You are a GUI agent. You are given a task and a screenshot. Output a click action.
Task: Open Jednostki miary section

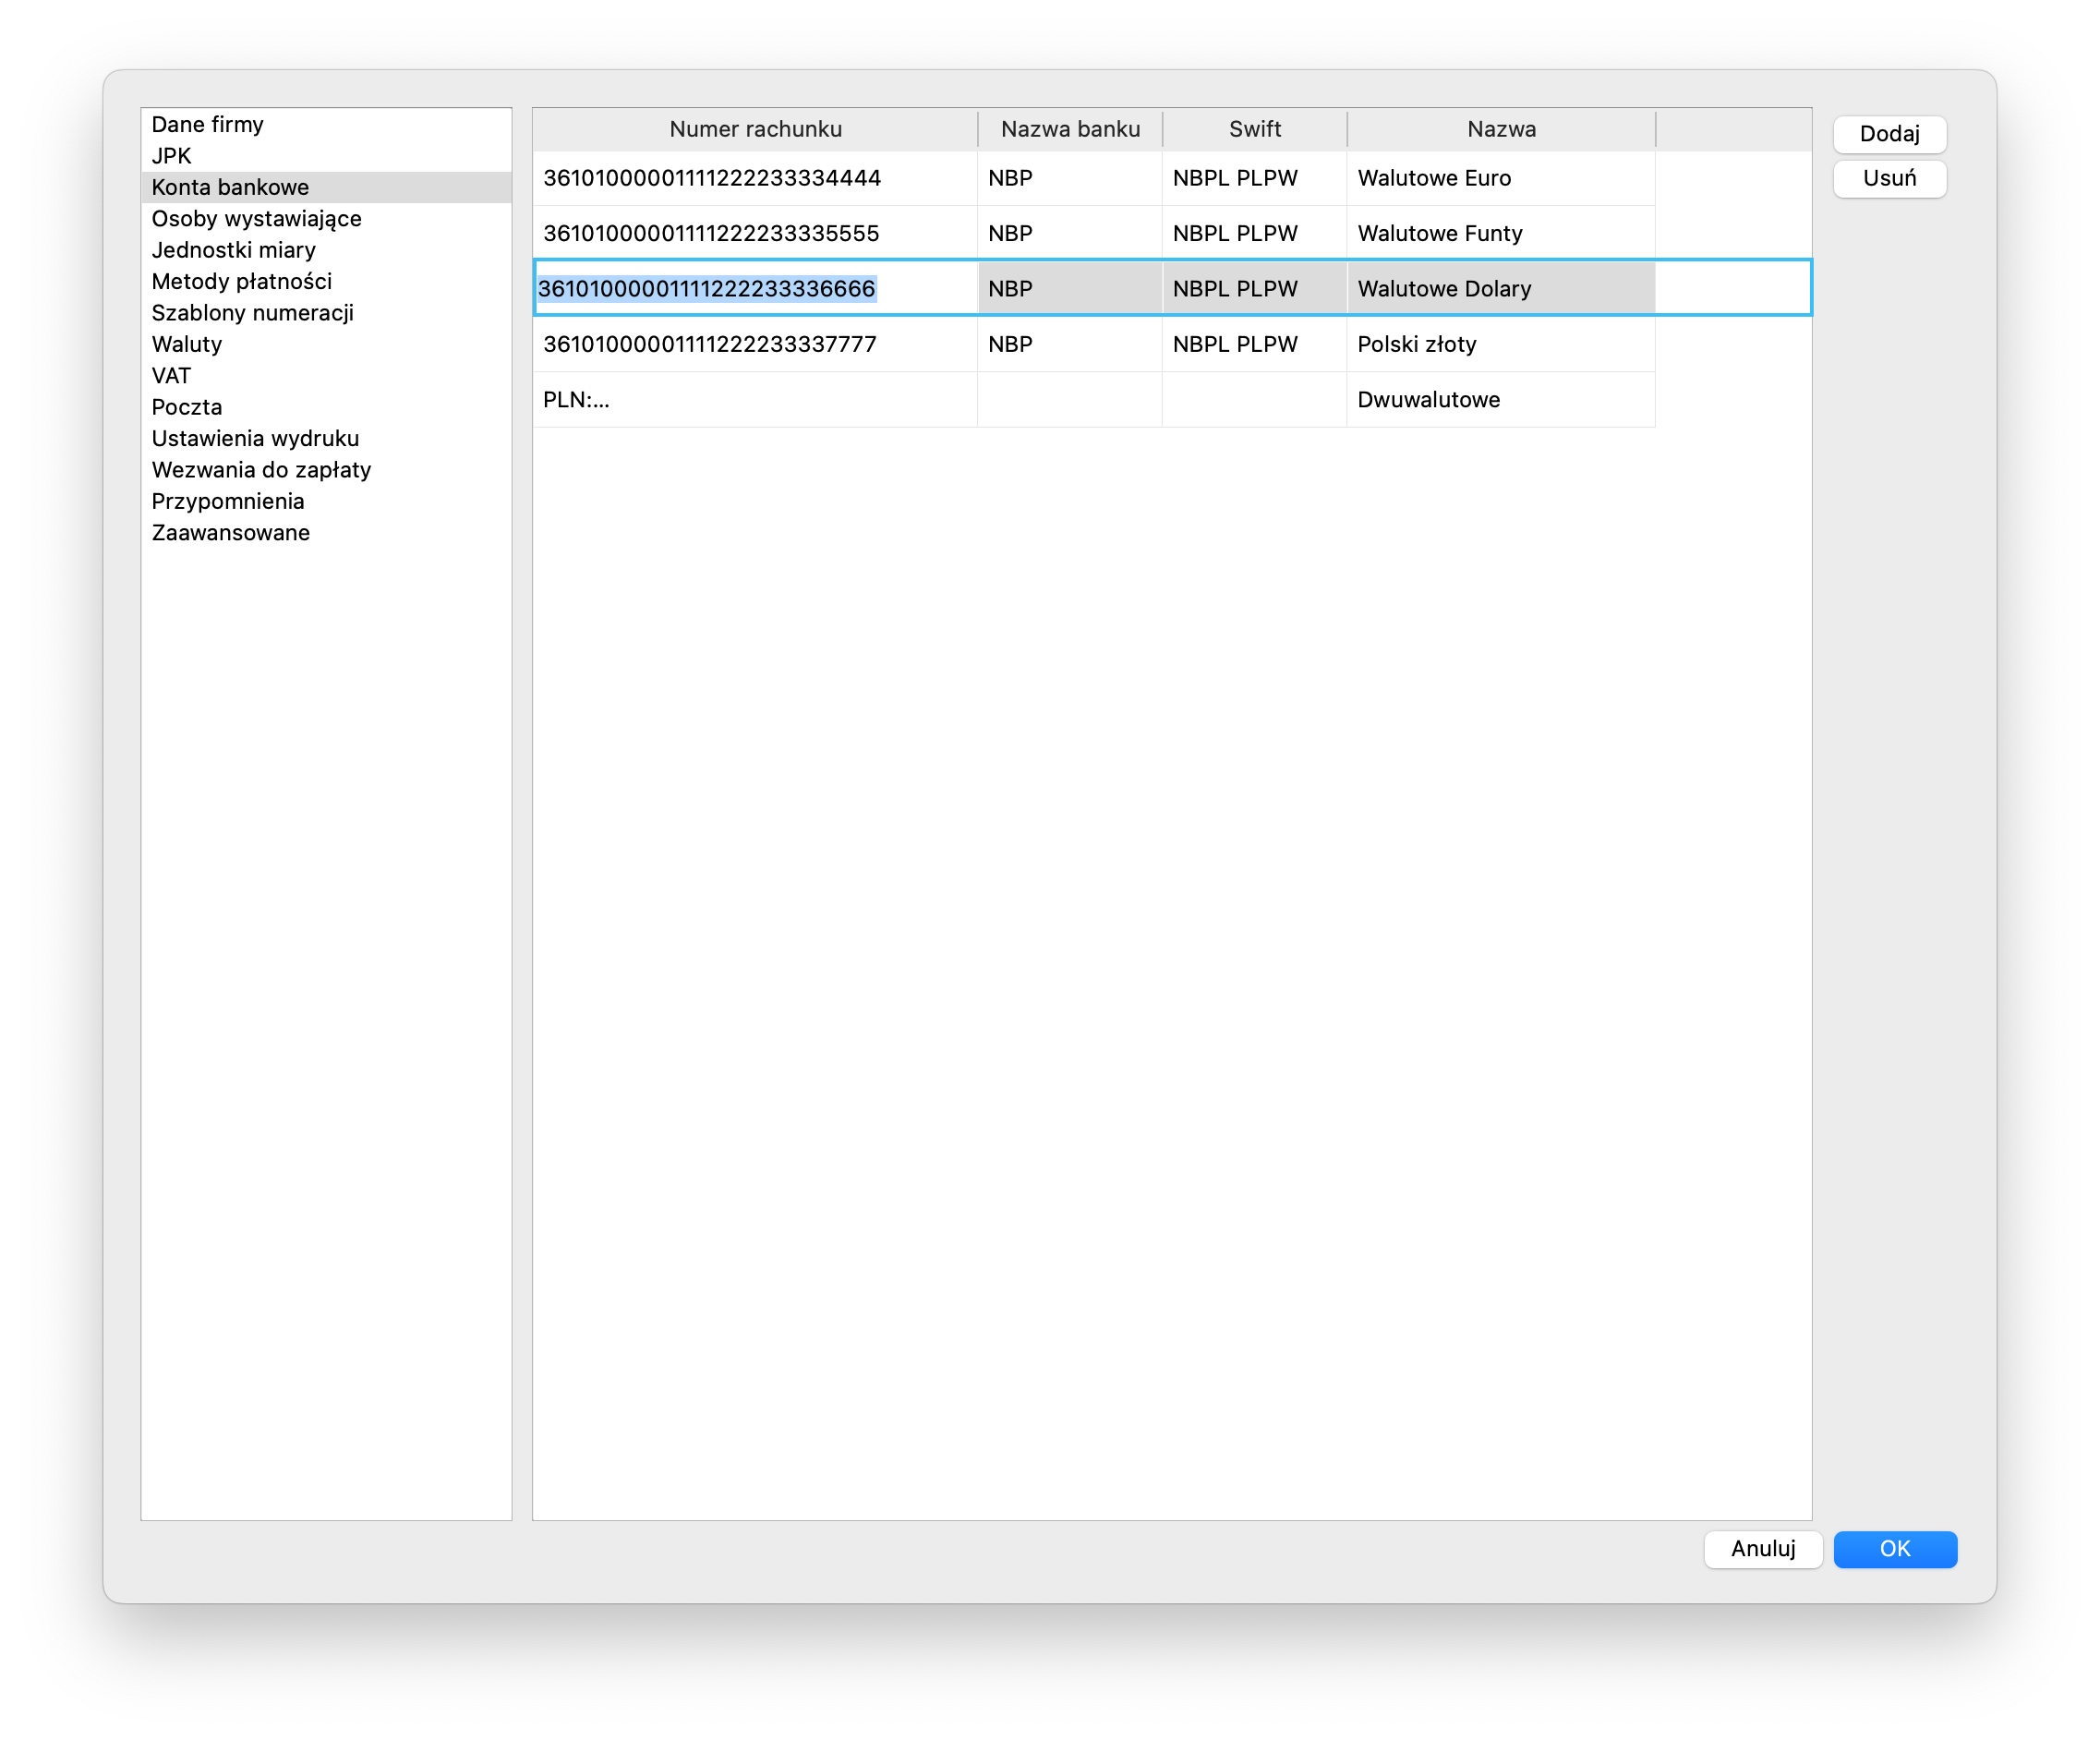pos(326,250)
